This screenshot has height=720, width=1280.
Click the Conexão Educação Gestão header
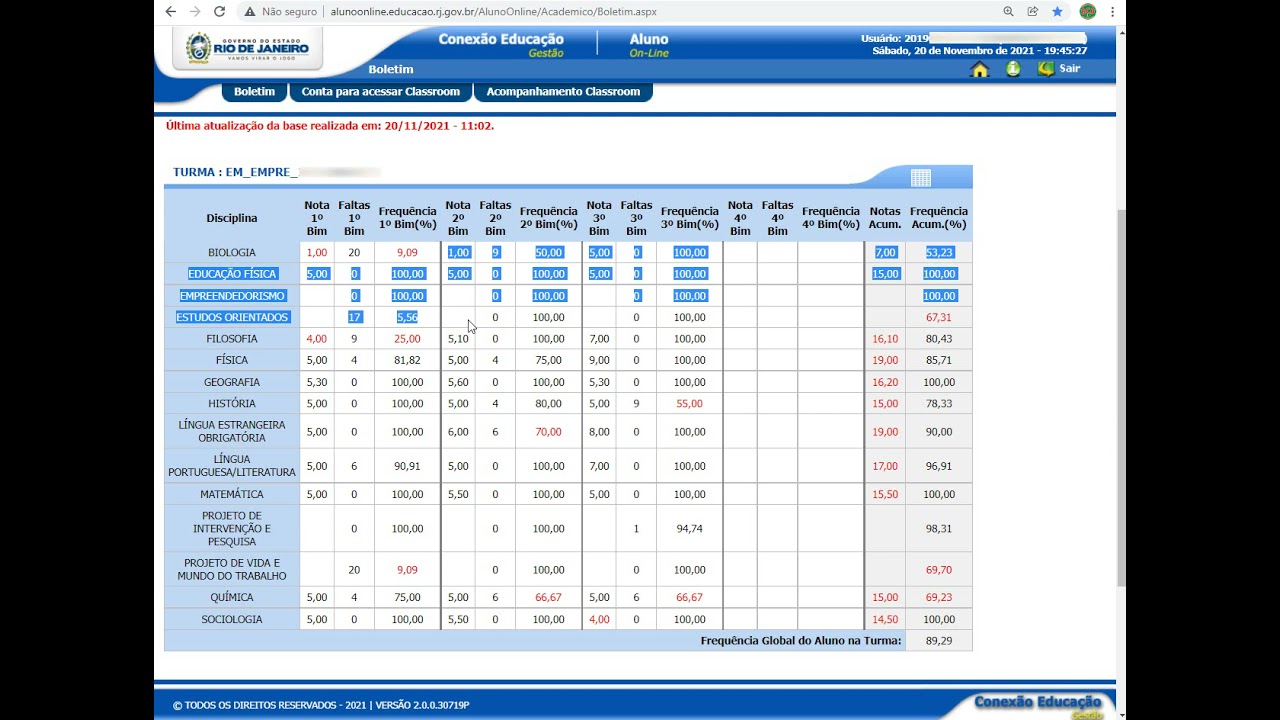[501, 45]
